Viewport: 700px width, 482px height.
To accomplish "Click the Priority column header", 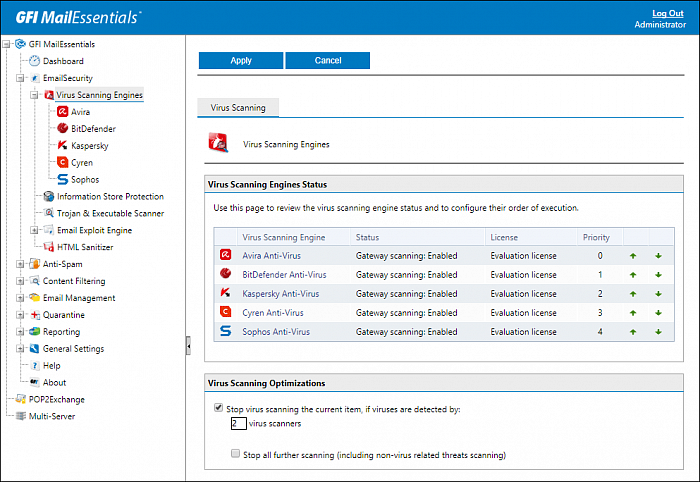I will coord(596,237).
